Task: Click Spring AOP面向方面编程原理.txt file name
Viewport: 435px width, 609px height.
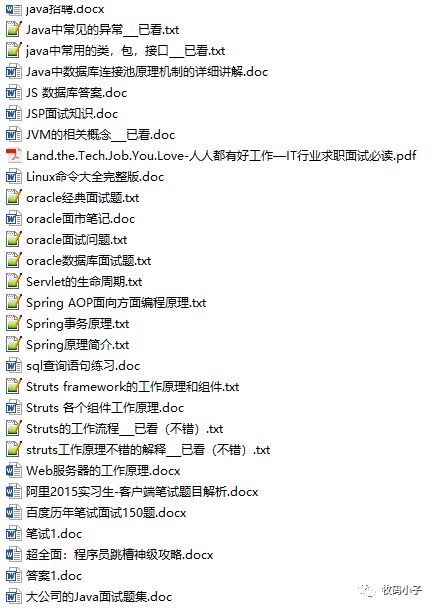Action: click(116, 303)
